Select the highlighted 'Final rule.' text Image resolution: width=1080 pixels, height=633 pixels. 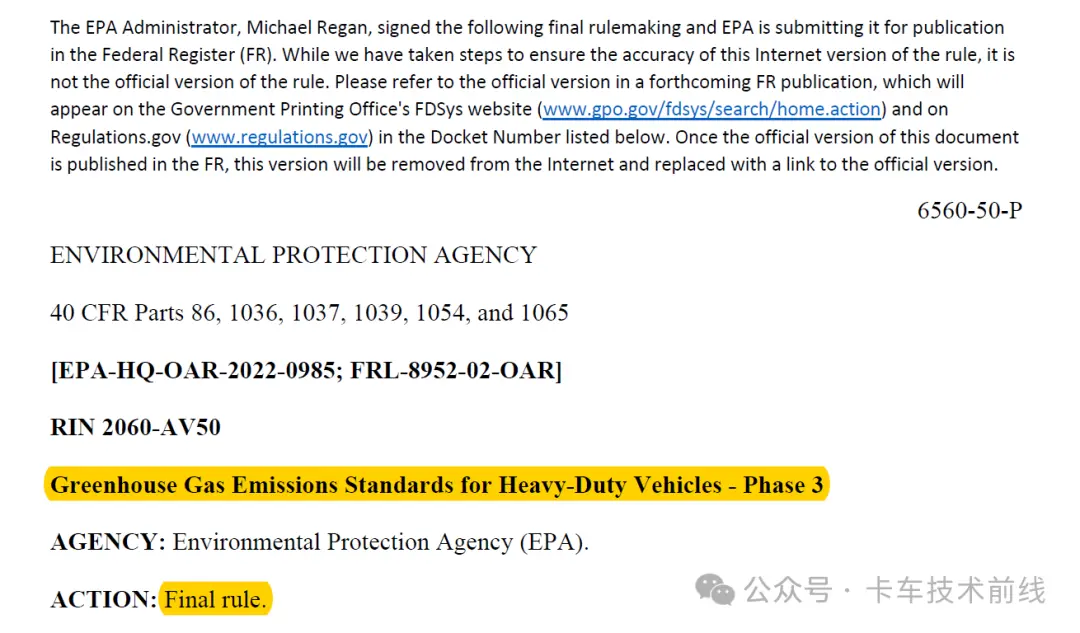[216, 599]
